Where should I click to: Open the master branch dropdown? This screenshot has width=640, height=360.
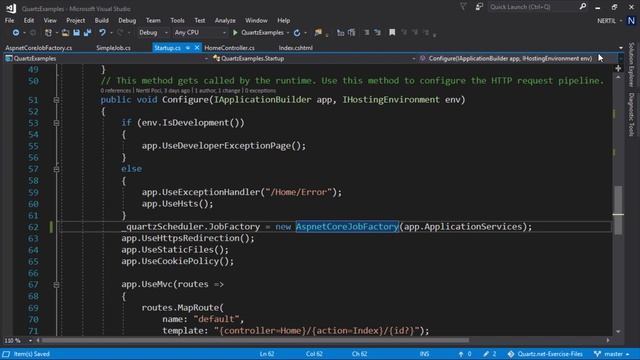pyautogui.click(x=611, y=354)
